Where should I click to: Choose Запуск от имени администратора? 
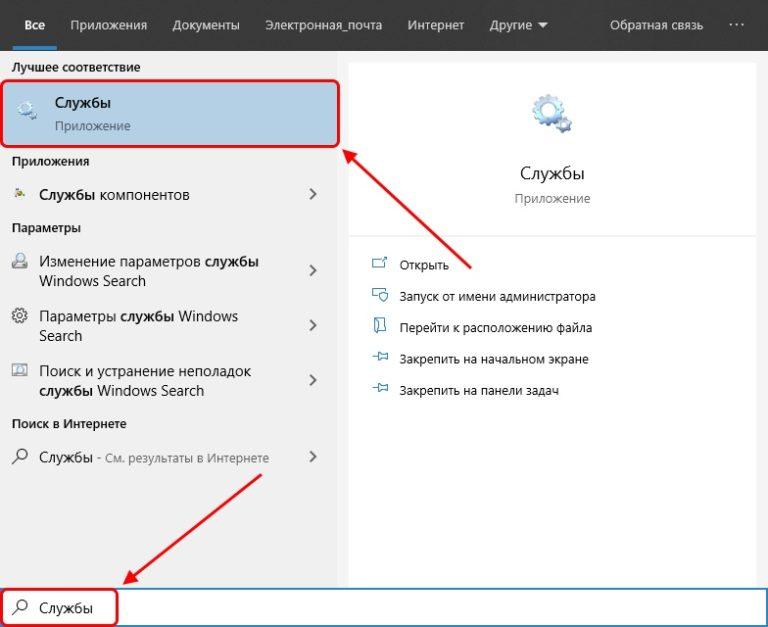pyautogui.click(x=497, y=296)
